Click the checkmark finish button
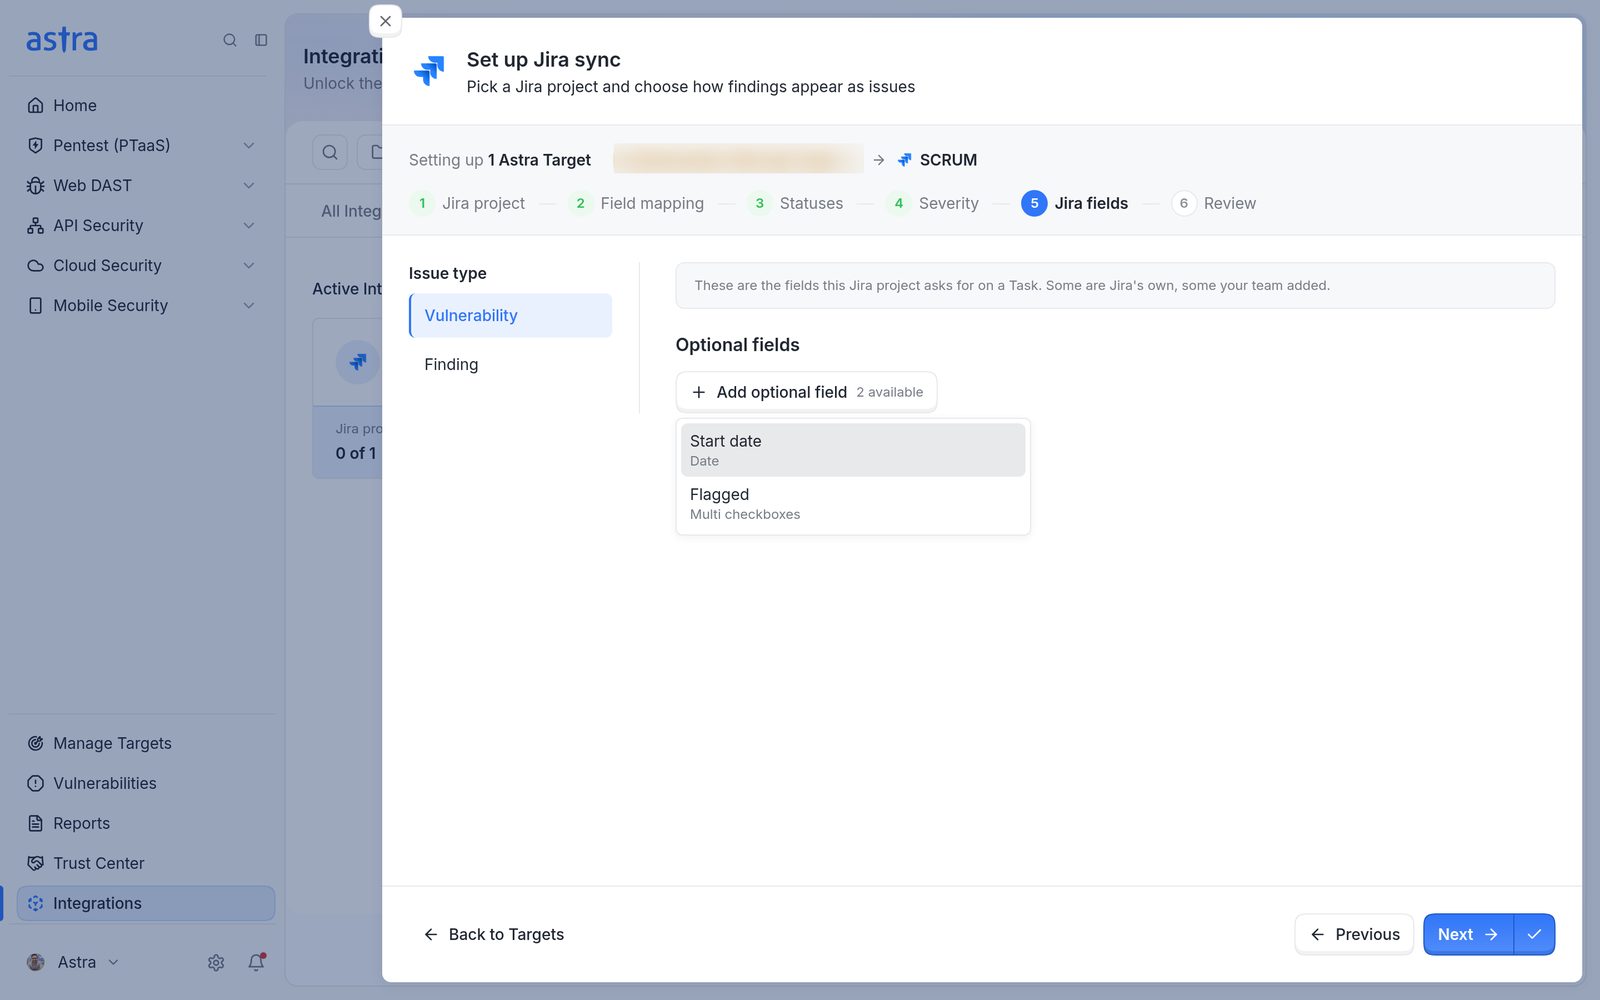This screenshot has width=1600, height=1000. [x=1535, y=934]
